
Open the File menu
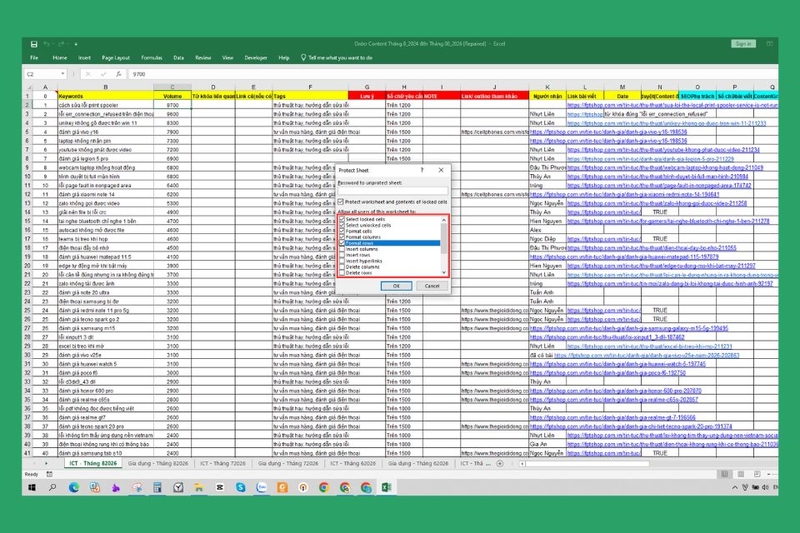coord(34,58)
